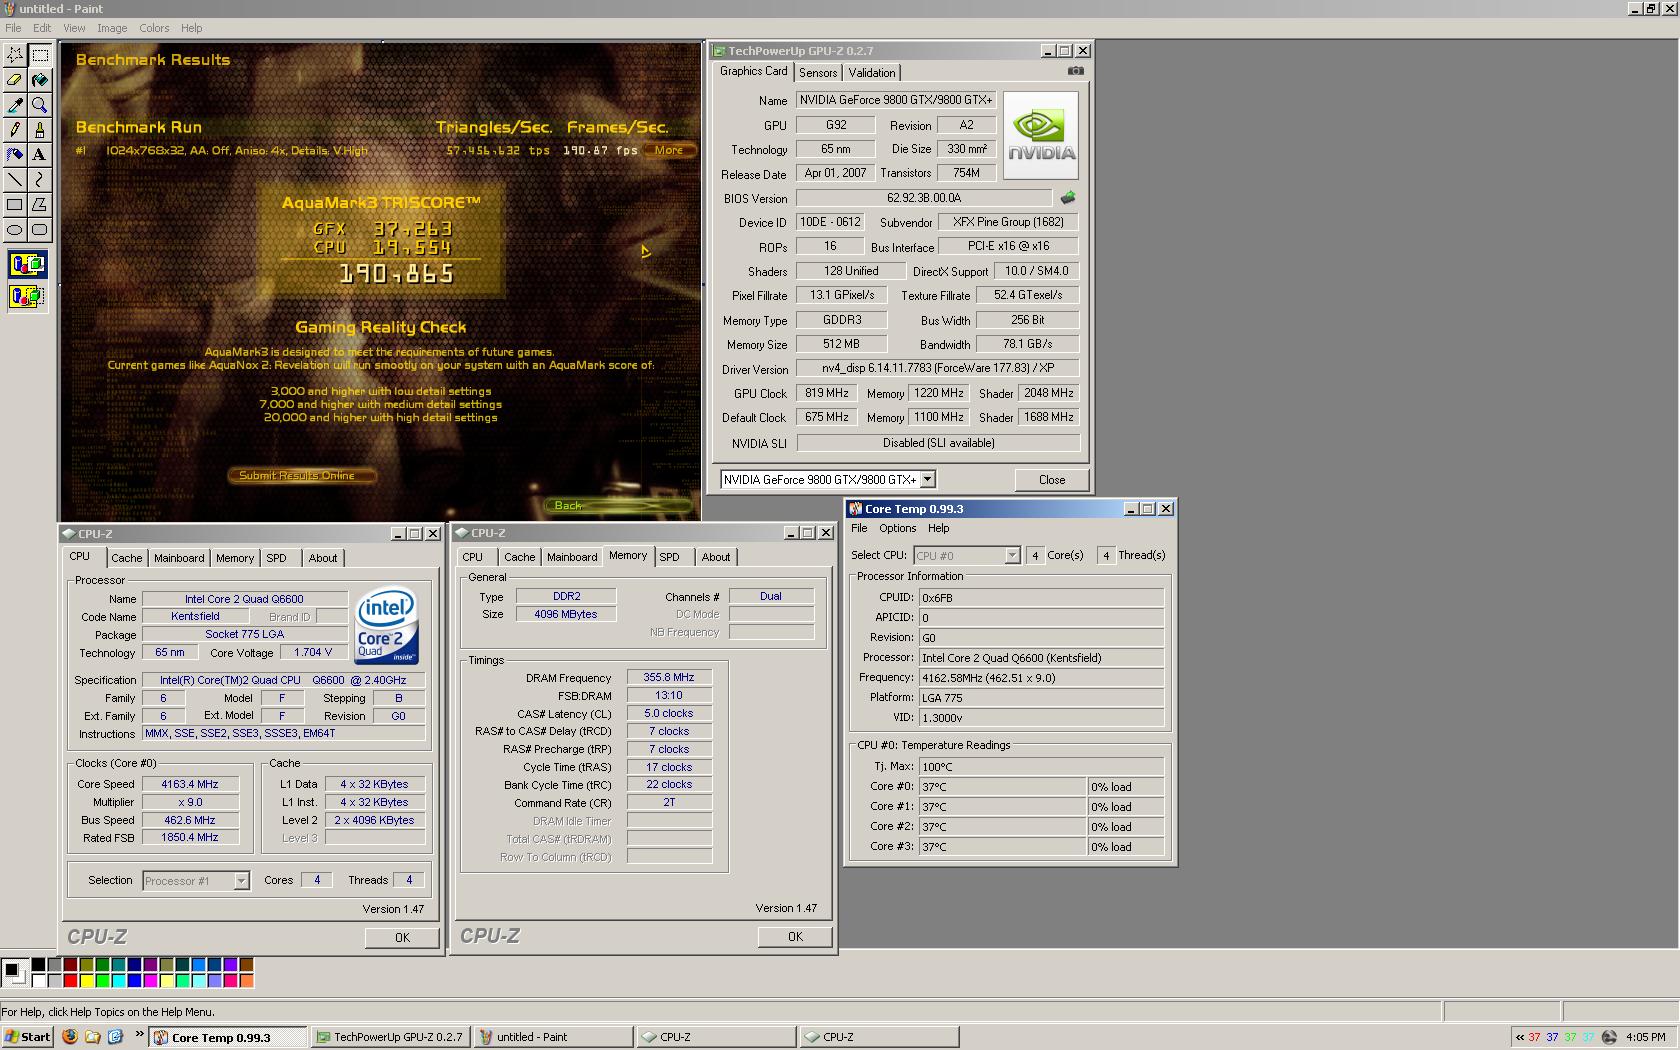Choose the Eraser tool in Paint toolbox

click(x=15, y=80)
